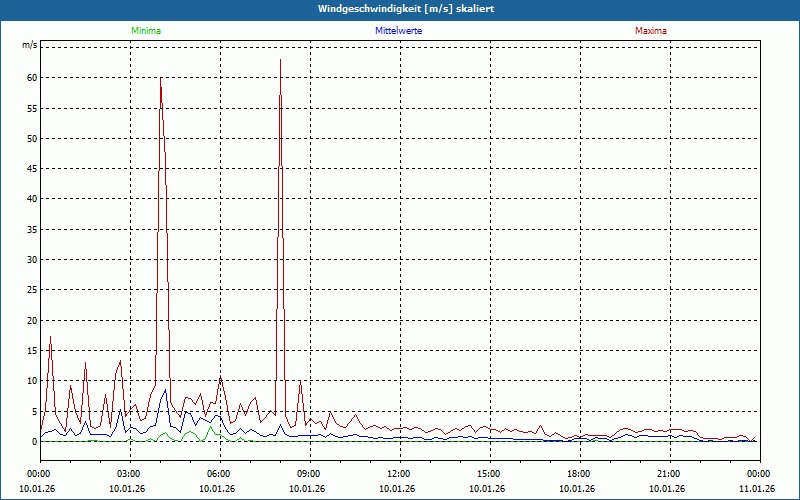Click the red Maxima legend label
Viewport: 800px width, 500px height.
(x=651, y=31)
